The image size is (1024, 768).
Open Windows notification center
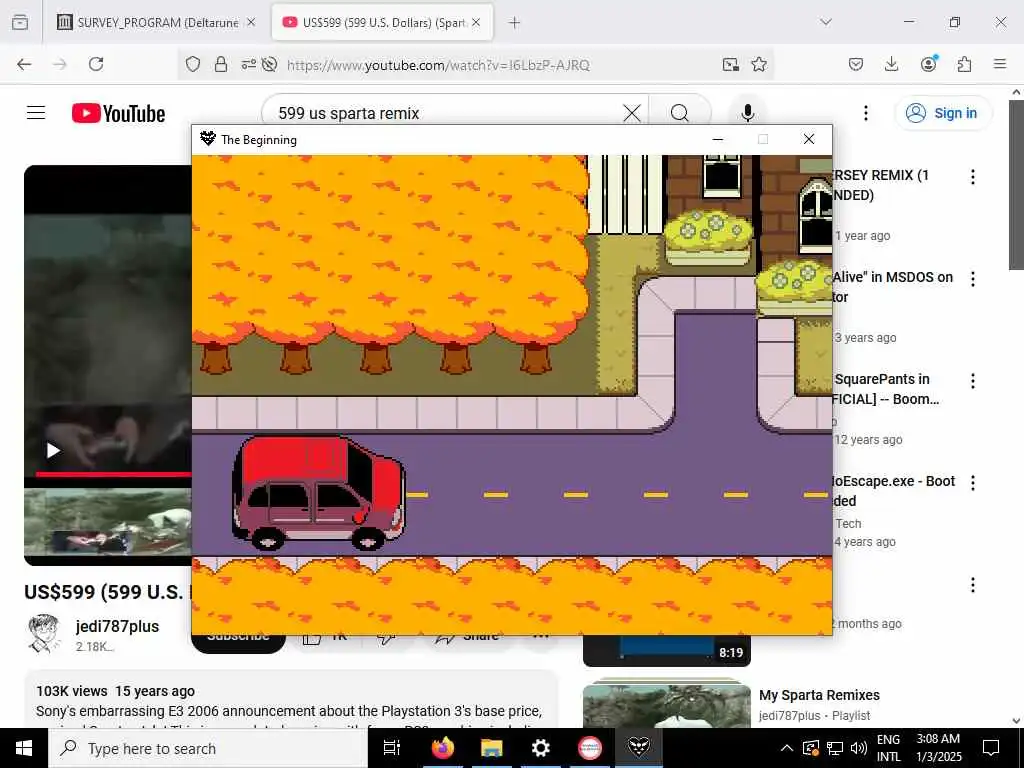tap(991, 748)
